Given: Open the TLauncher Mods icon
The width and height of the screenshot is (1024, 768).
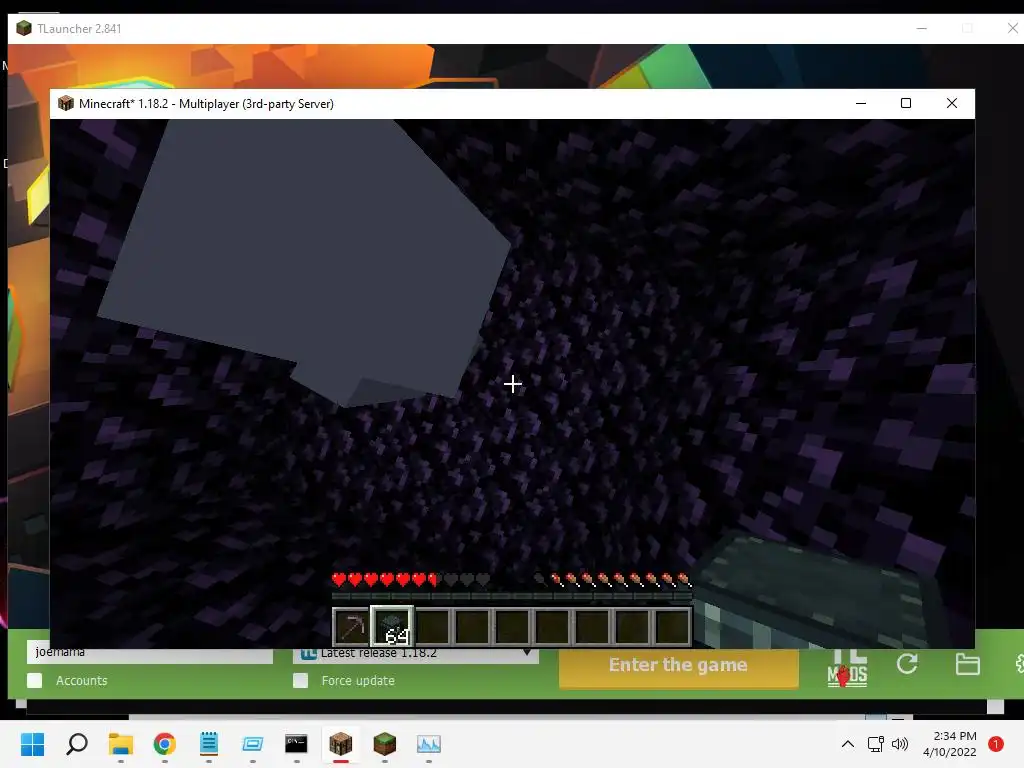Looking at the screenshot, I should pyautogui.click(x=847, y=668).
